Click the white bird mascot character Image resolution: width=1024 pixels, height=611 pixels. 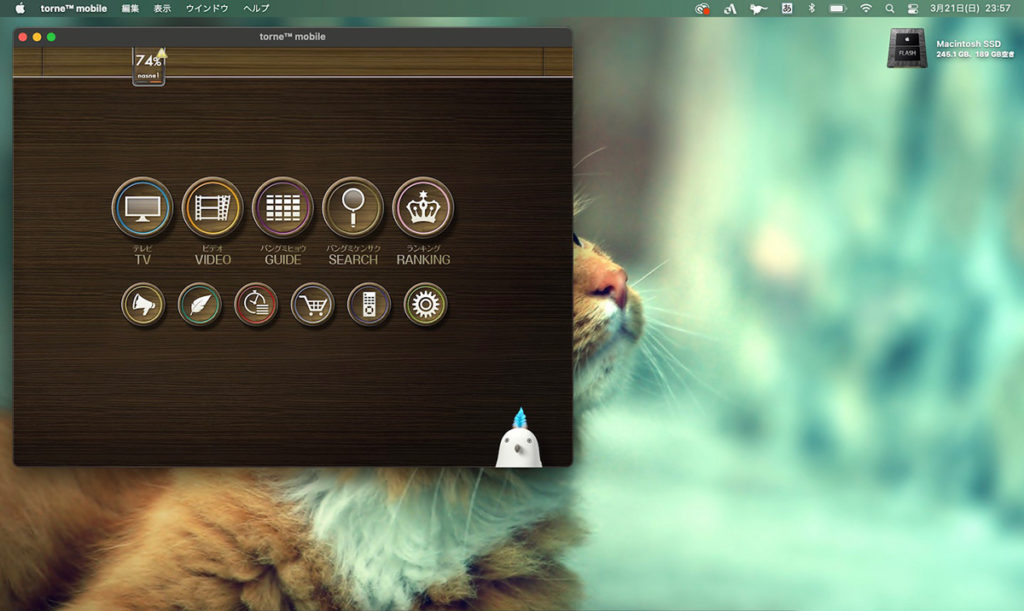[519, 442]
